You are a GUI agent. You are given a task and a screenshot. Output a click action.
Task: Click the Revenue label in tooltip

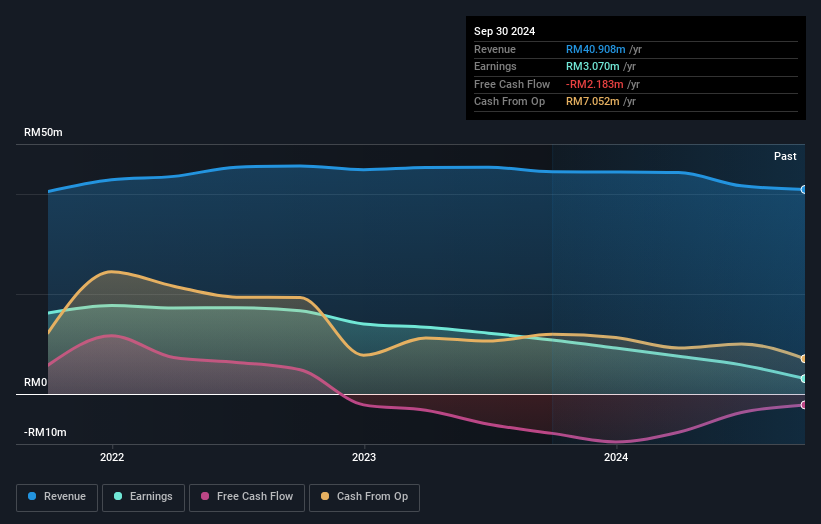click(495, 49)
